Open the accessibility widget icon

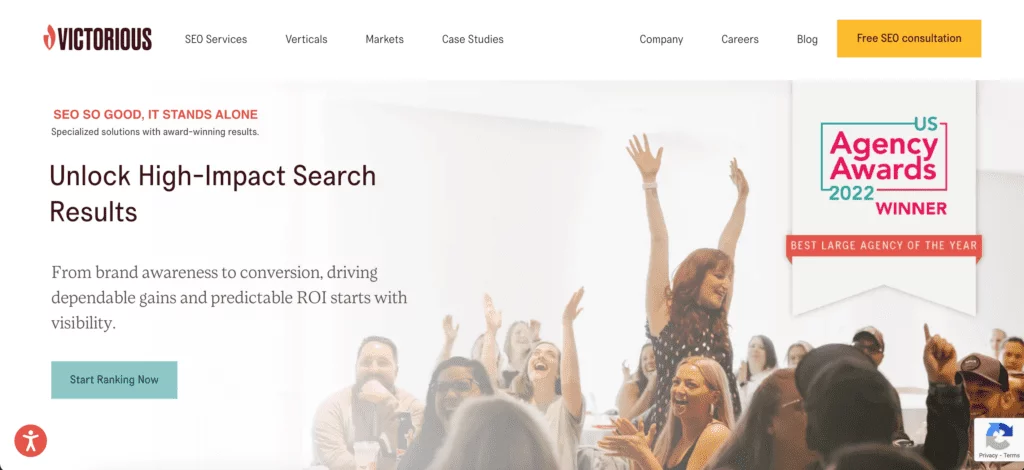coord(31,441)
